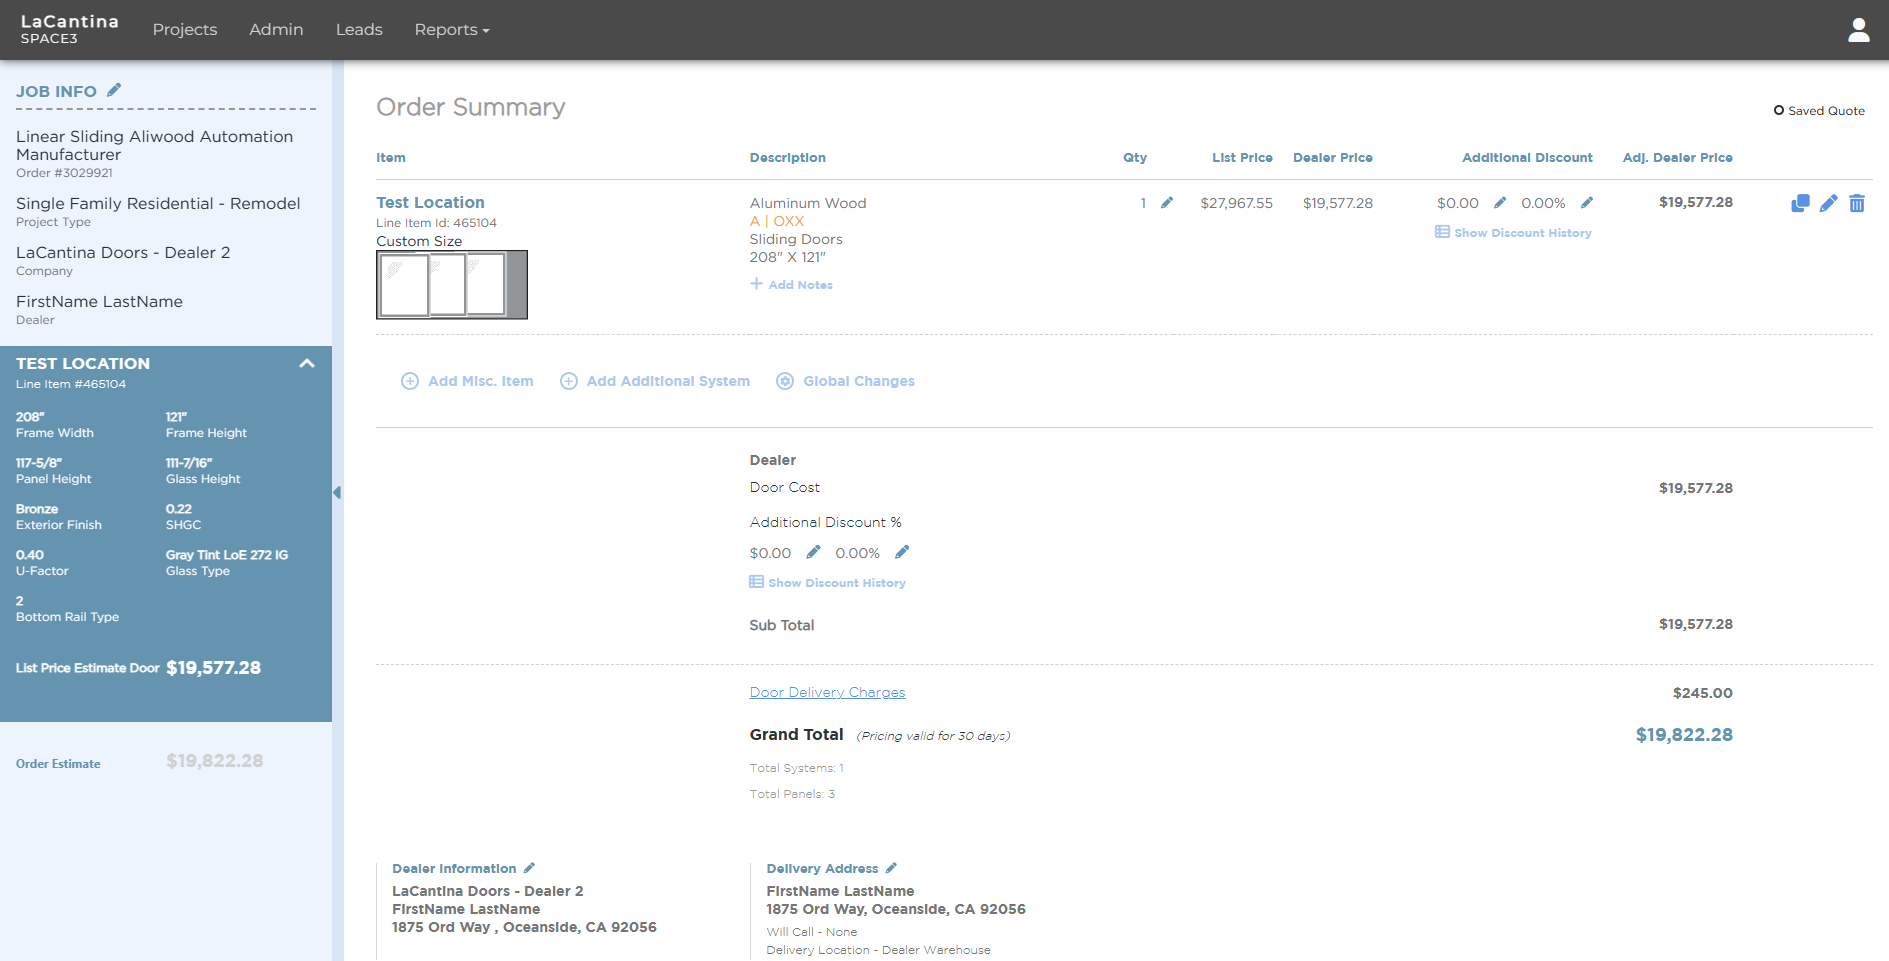The image size is (1889, 961).
Task: Click the Order Estimate label in sidebar
Action: pos(58,764)
